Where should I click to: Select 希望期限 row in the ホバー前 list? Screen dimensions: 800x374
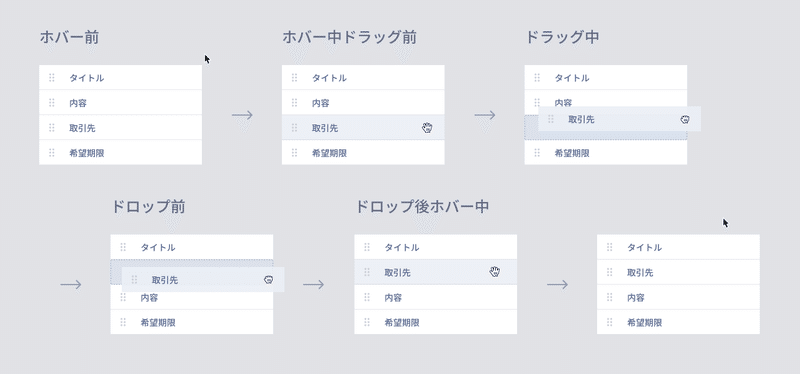120,153
